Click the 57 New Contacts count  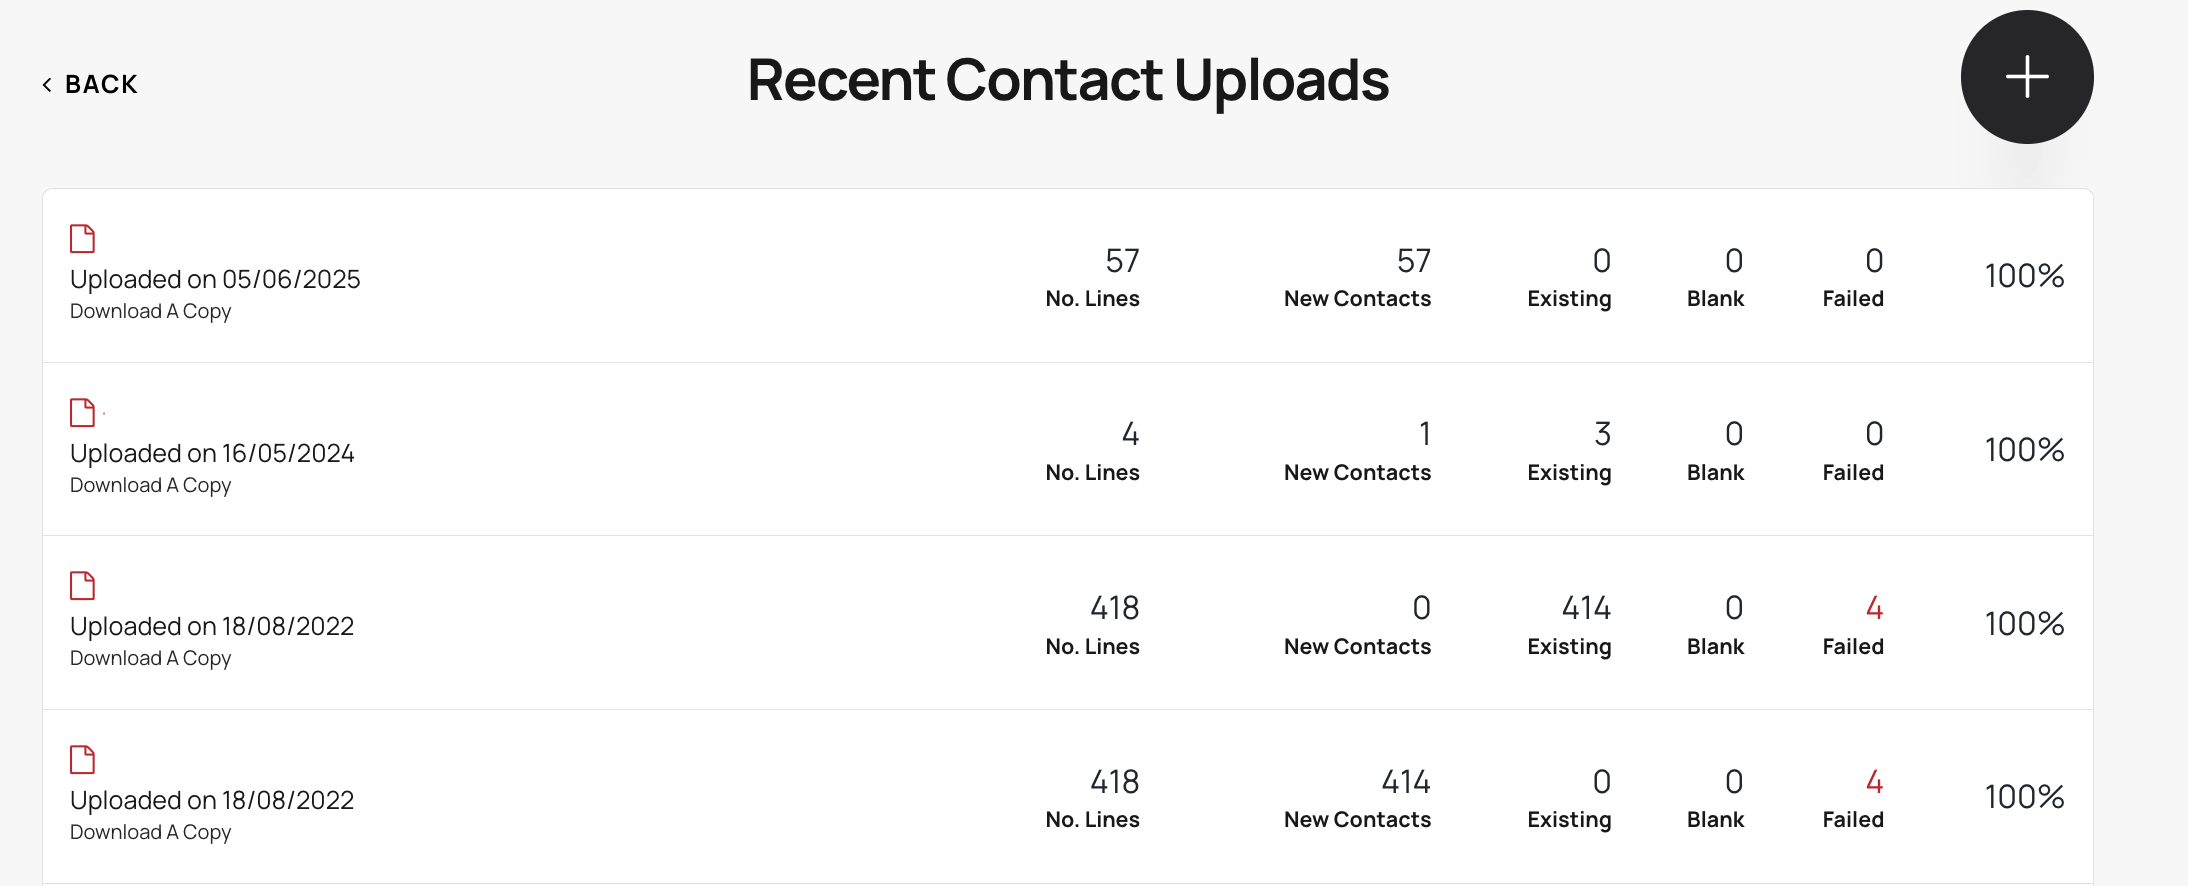(1413, 261)
